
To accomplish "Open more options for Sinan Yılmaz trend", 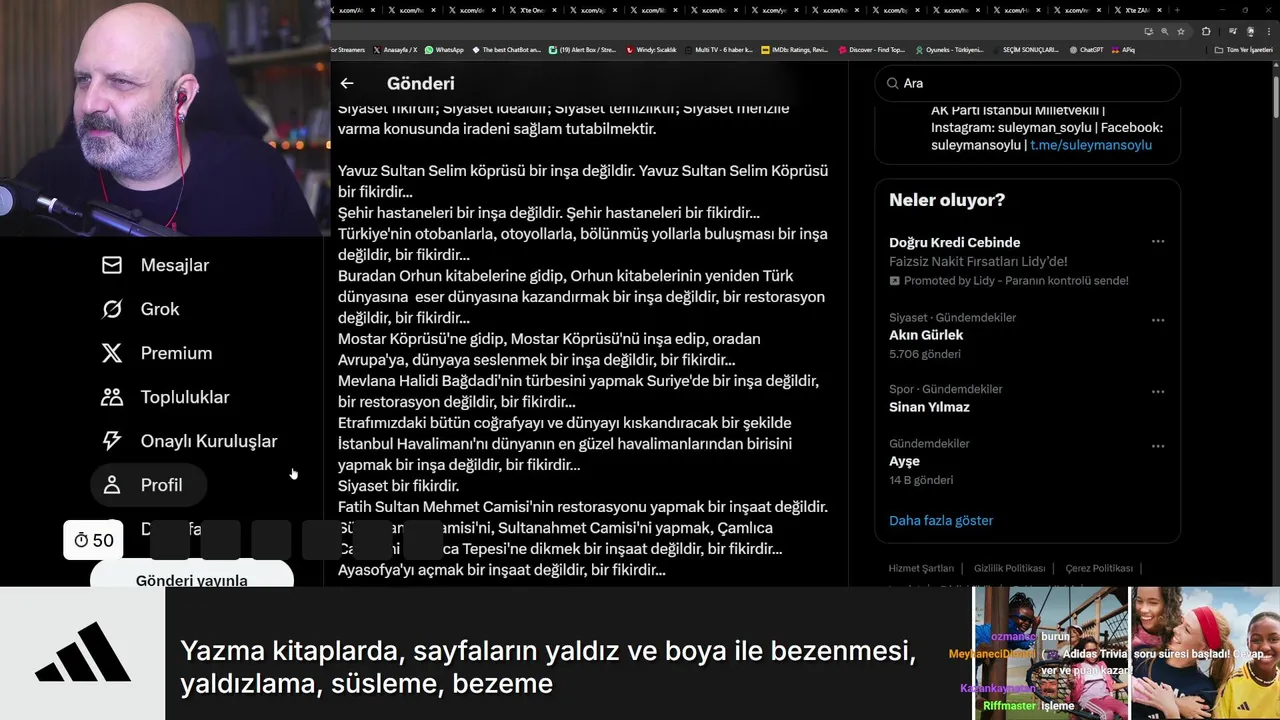I will pos(1157,392).
